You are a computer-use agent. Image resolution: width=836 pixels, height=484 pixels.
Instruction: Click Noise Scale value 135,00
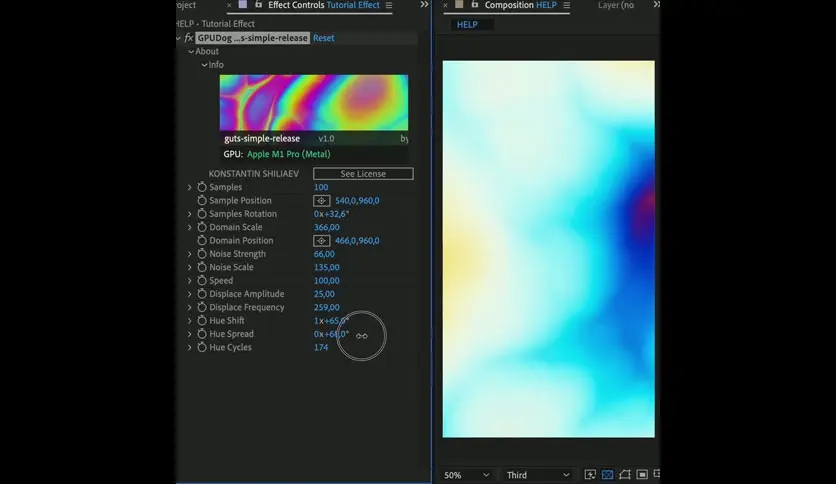(326, 267)
